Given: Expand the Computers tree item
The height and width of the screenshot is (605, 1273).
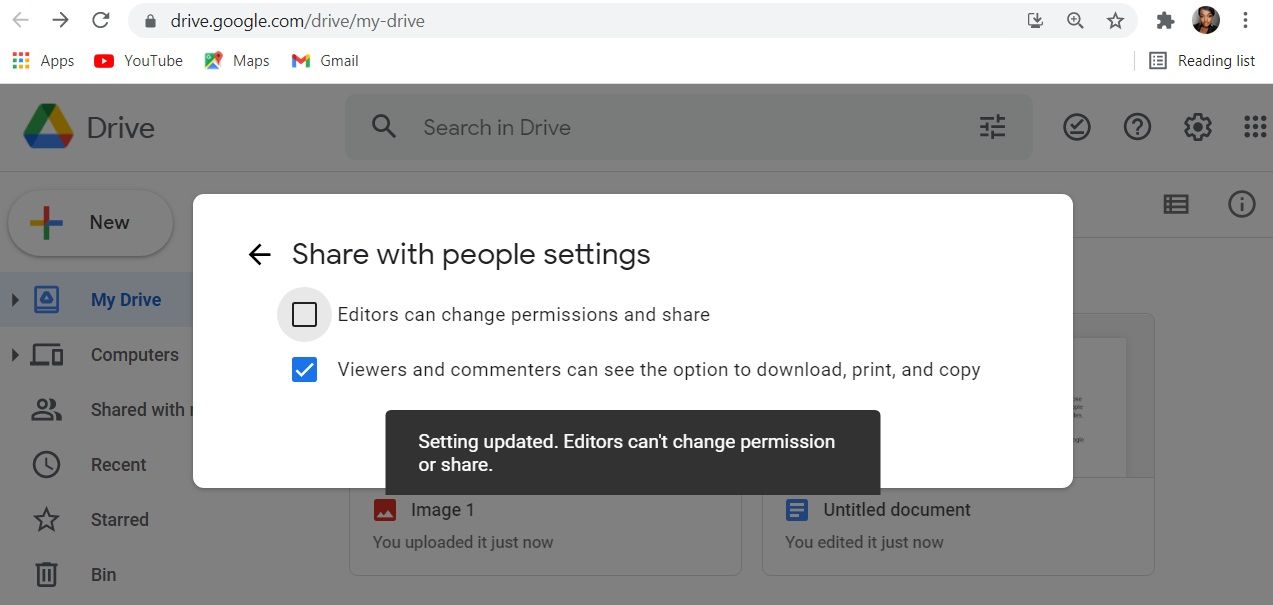Looking at the screenshot, I should [14, 354].
